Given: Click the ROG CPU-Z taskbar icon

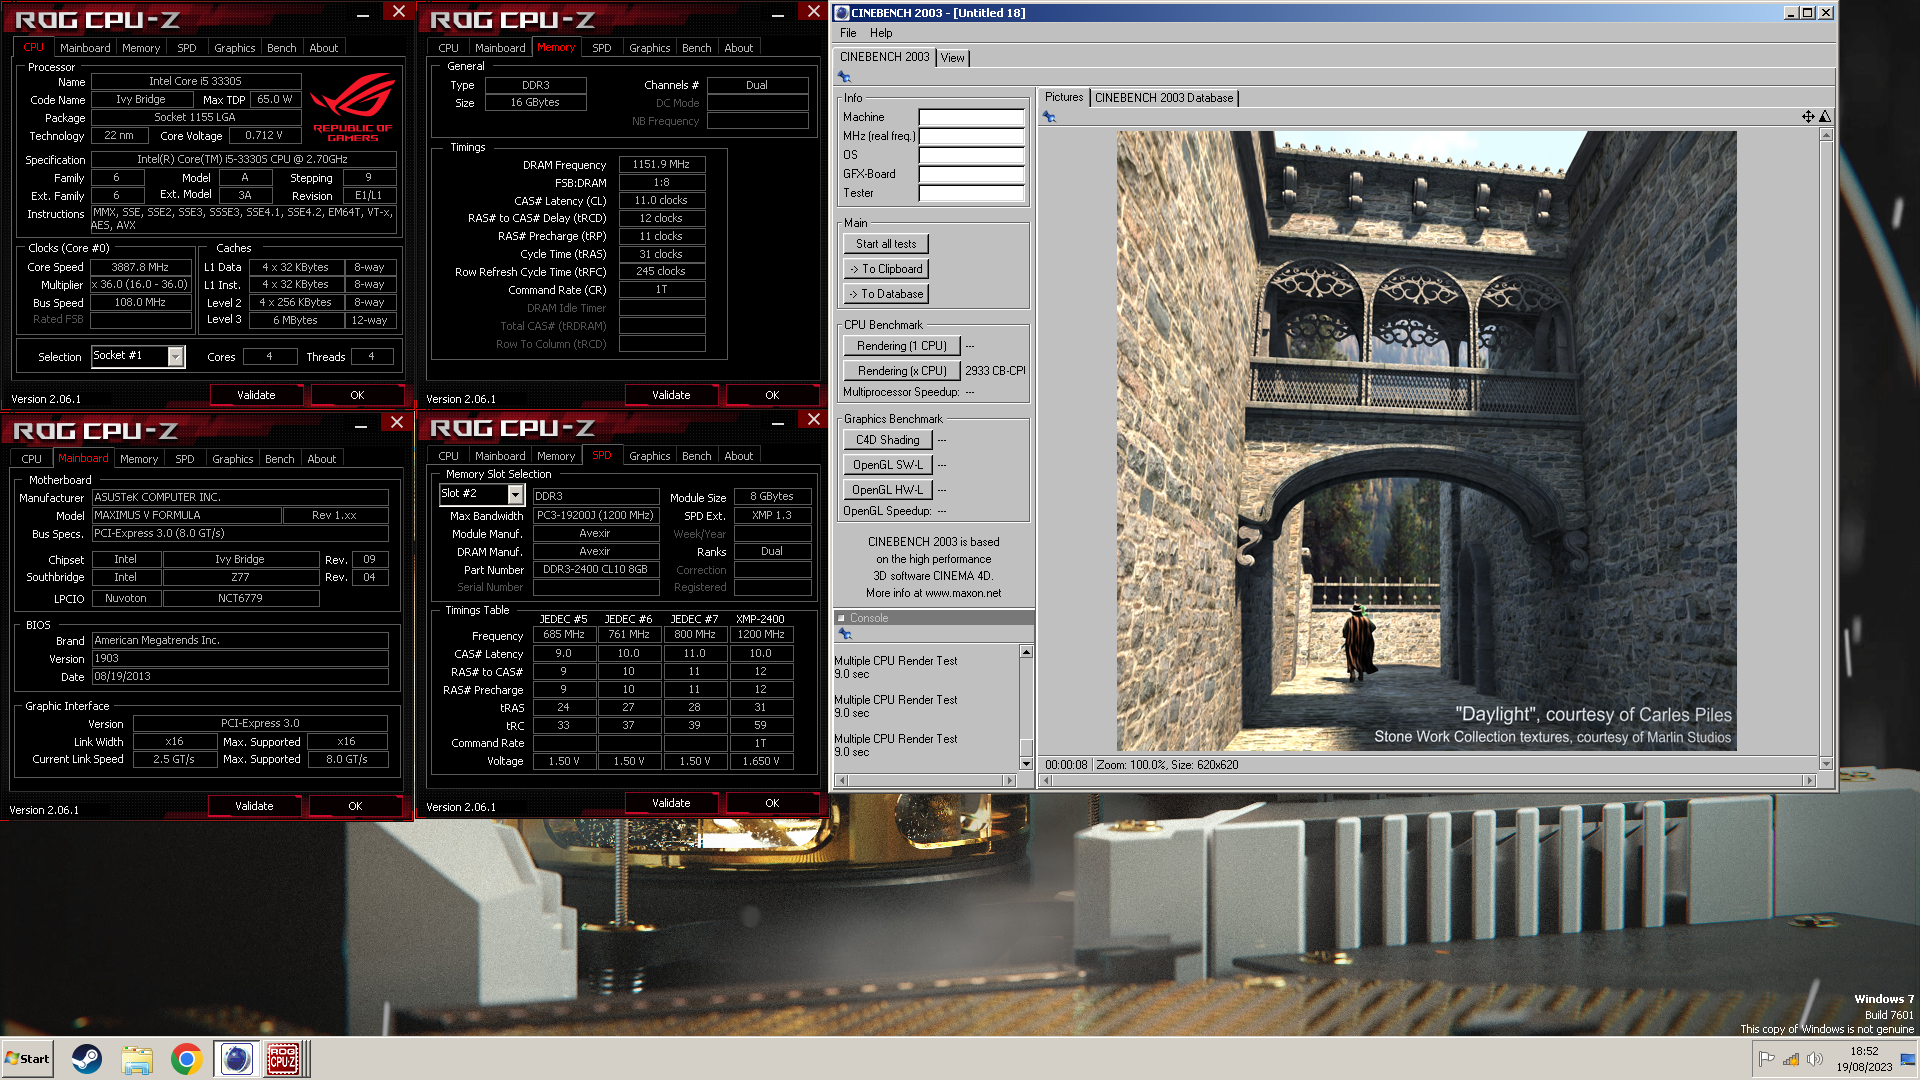Looking at the screenshot, I should pos(283,1059).
